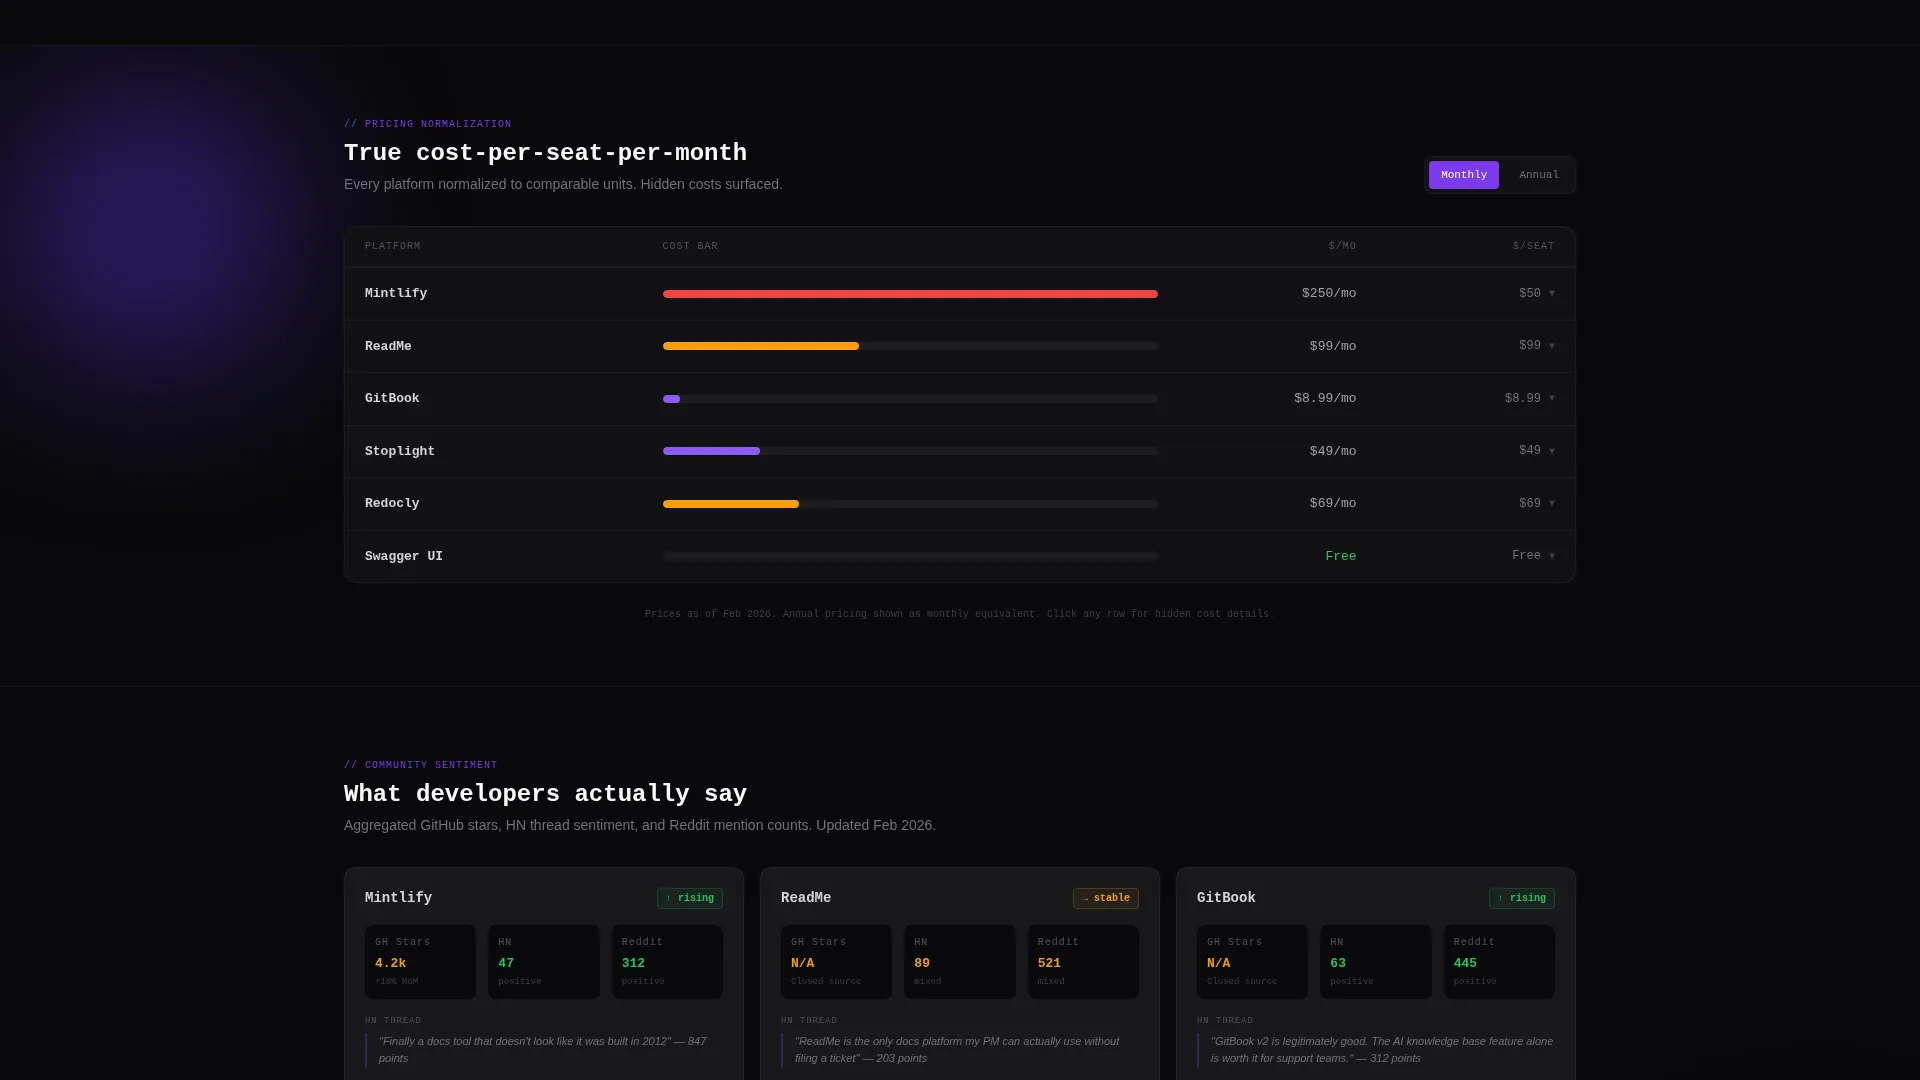Switch pricing to Annual
This screenshot has width=1920, height=1080.
(1538, 175)
